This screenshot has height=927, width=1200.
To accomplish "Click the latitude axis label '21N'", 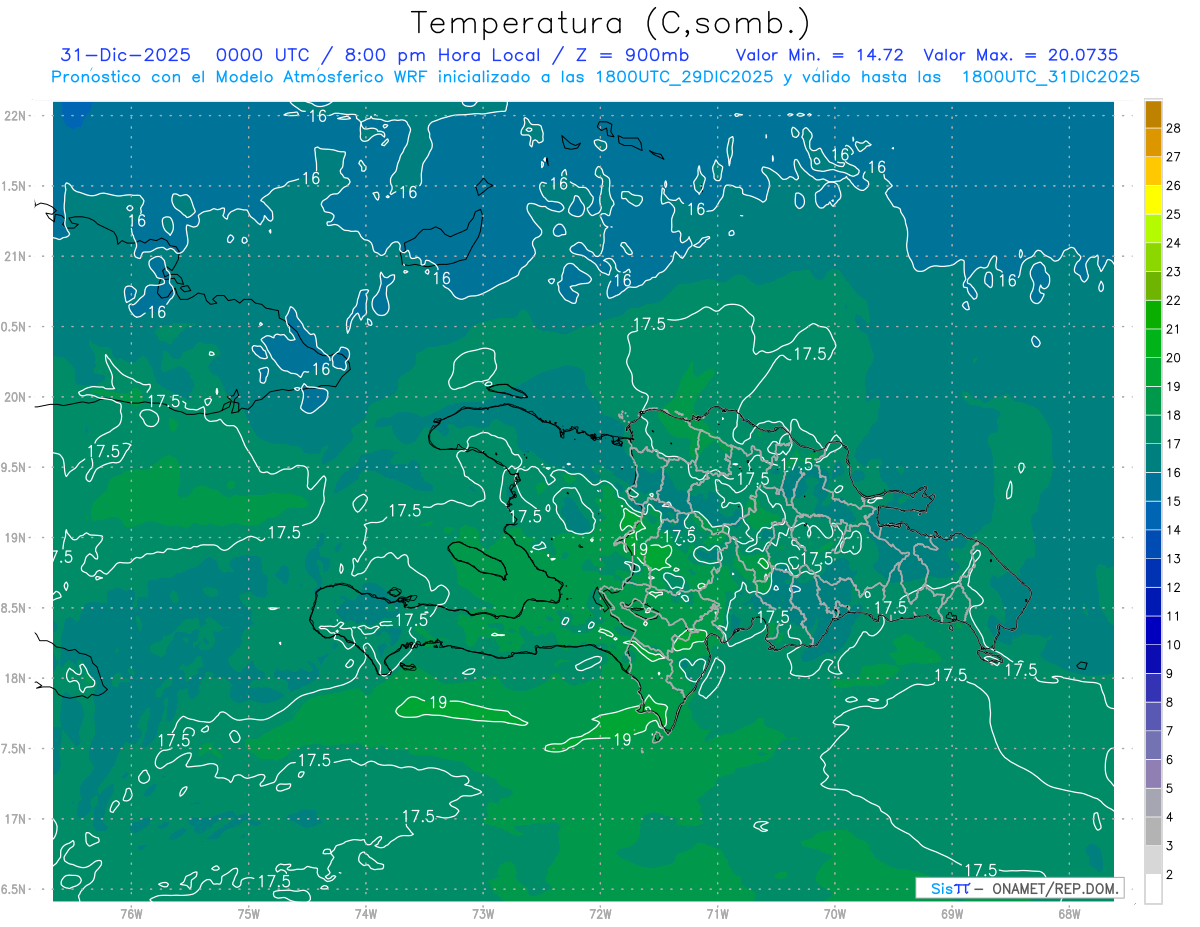I will (15, 256).
